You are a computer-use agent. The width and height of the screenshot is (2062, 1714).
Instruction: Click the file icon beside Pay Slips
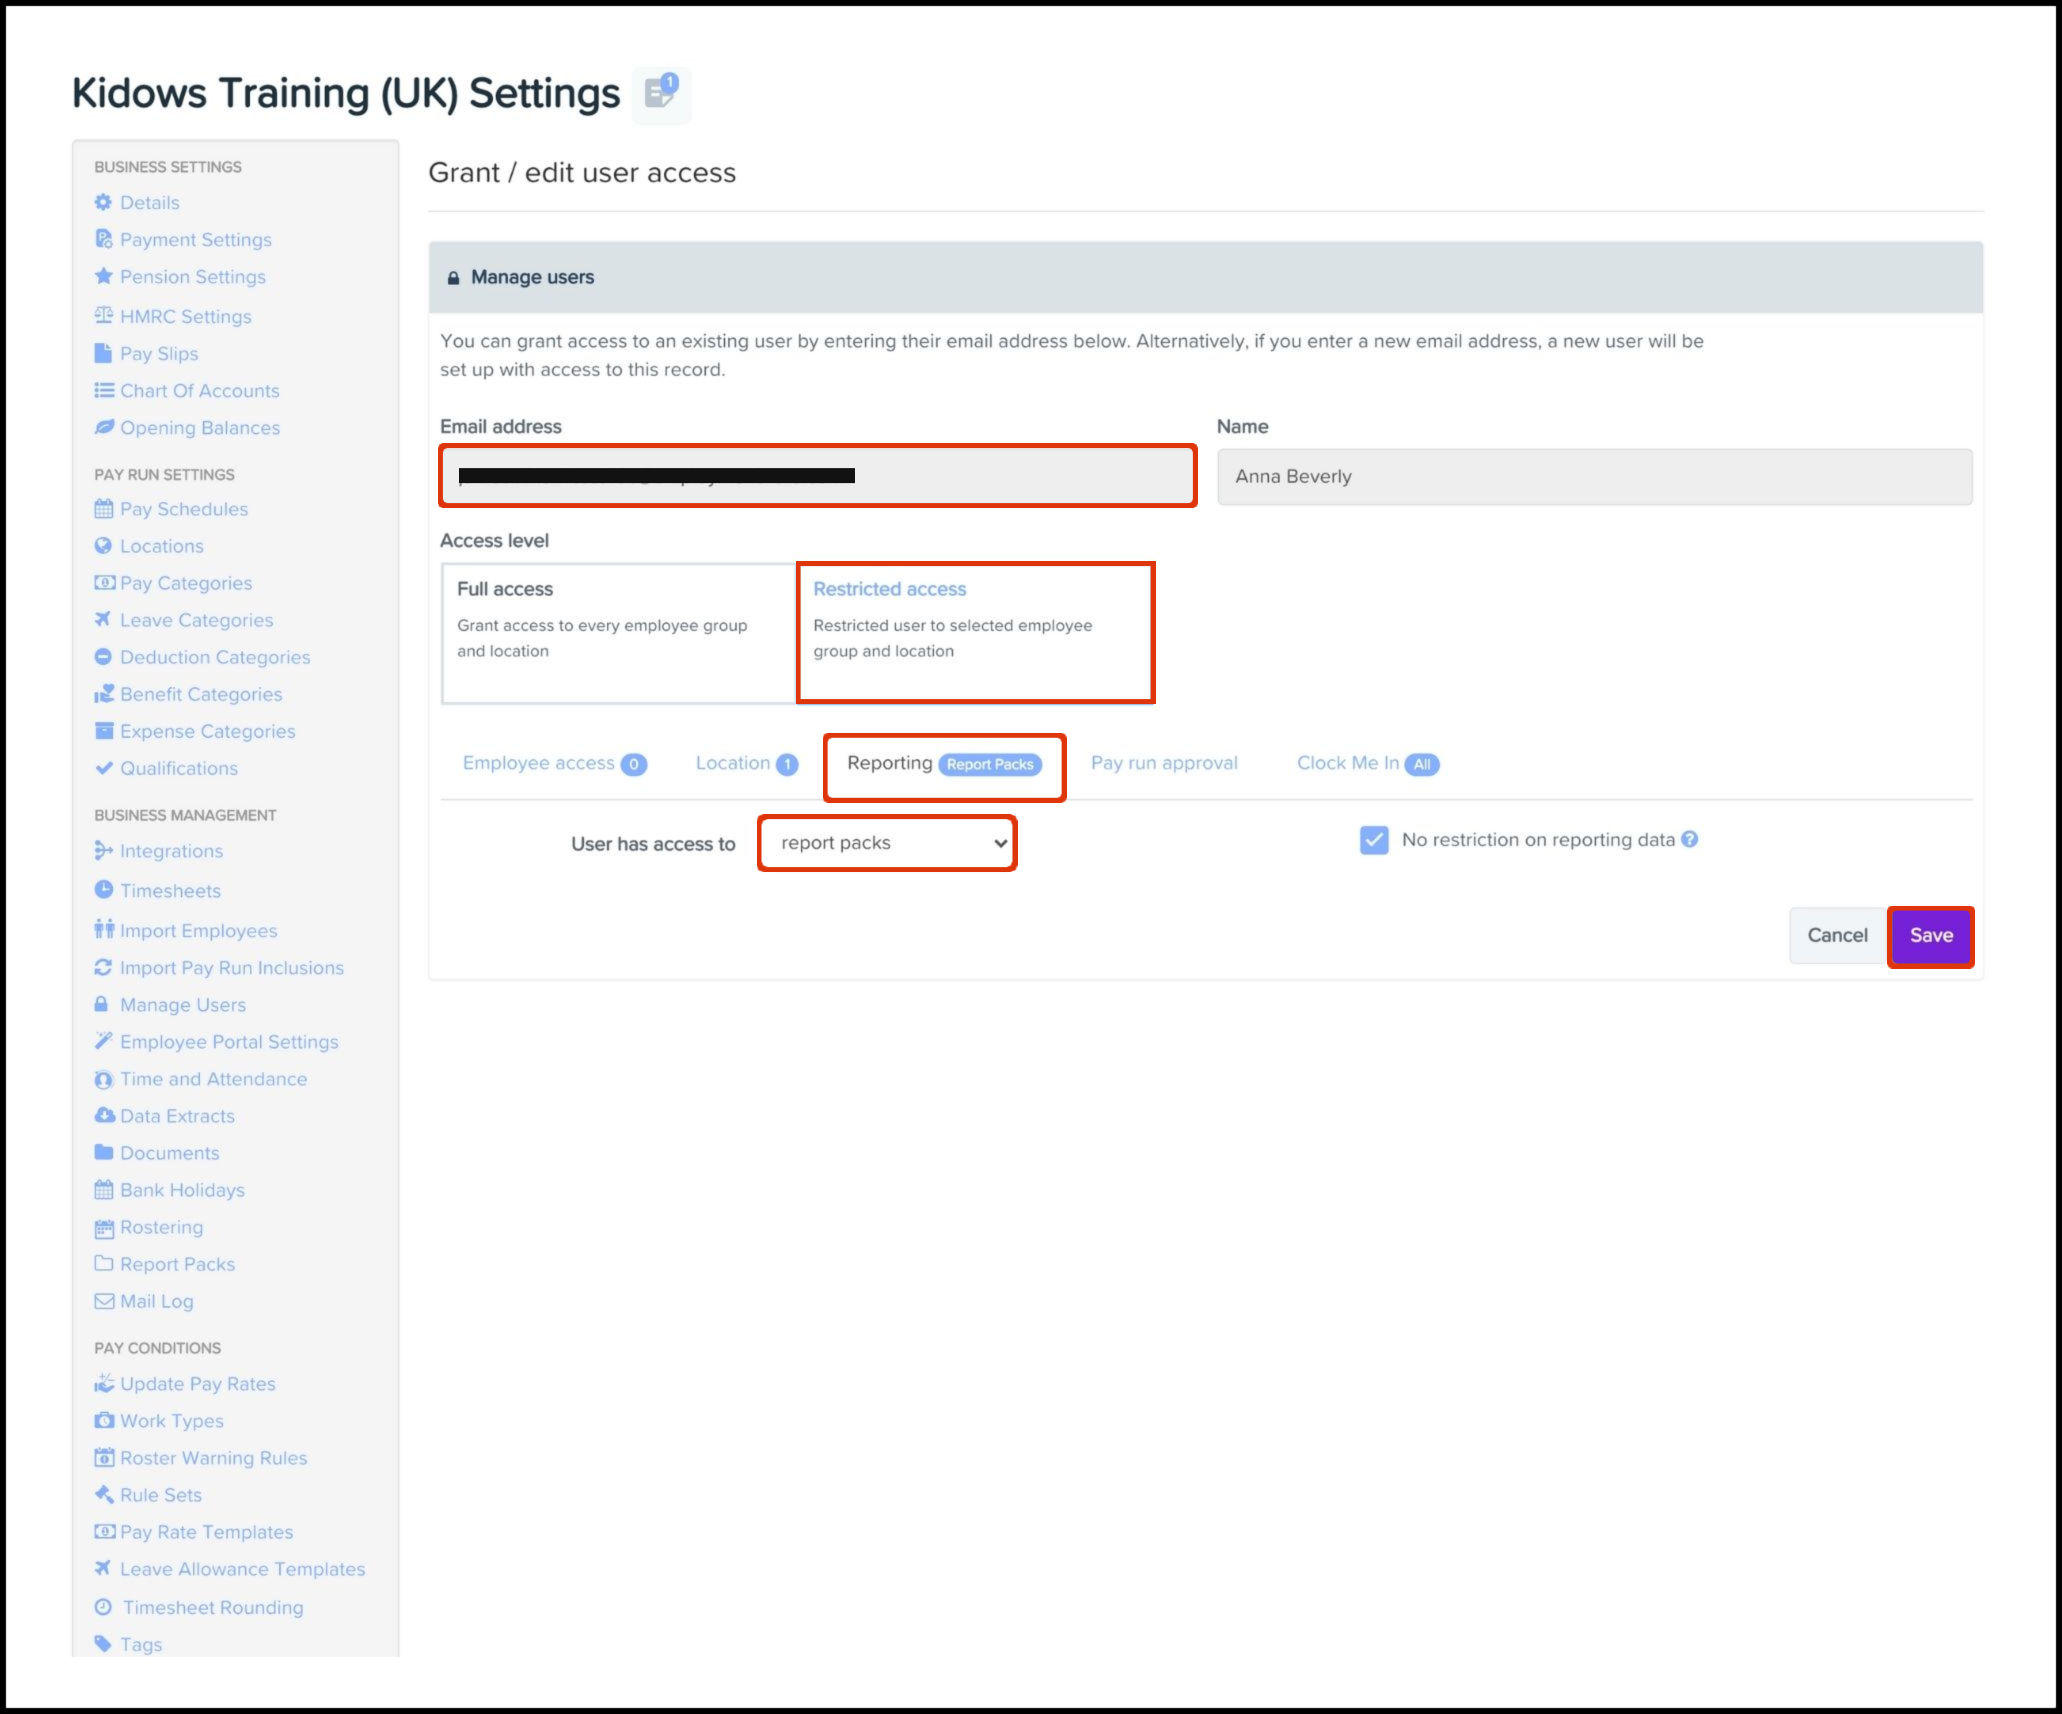pos(103,353)
